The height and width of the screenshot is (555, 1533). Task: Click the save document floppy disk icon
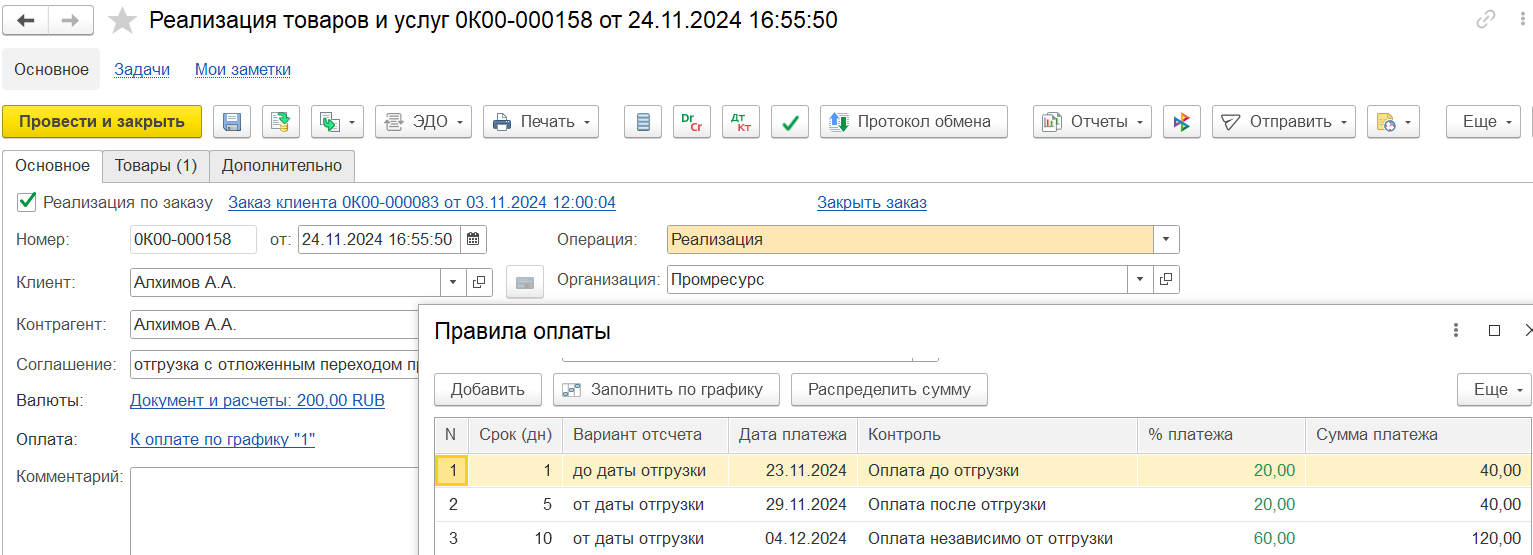232,122
